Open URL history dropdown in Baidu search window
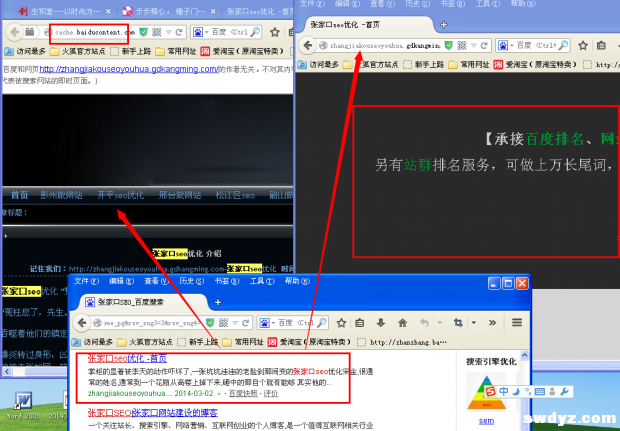This screenshot has height=431, width=620. (x=236, y=323)
